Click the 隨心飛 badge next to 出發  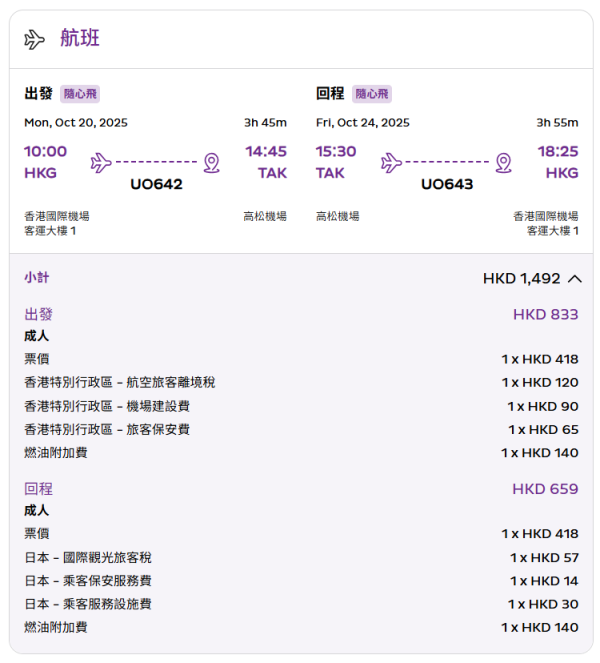point(80,93)
